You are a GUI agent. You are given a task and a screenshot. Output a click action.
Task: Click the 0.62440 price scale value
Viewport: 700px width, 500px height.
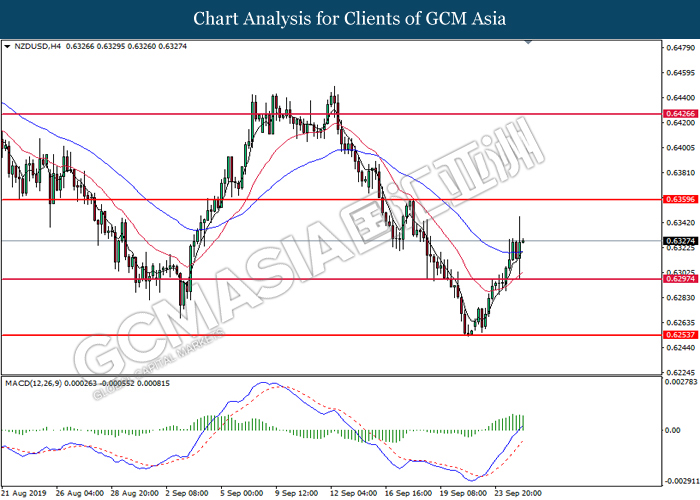(680, 347)
